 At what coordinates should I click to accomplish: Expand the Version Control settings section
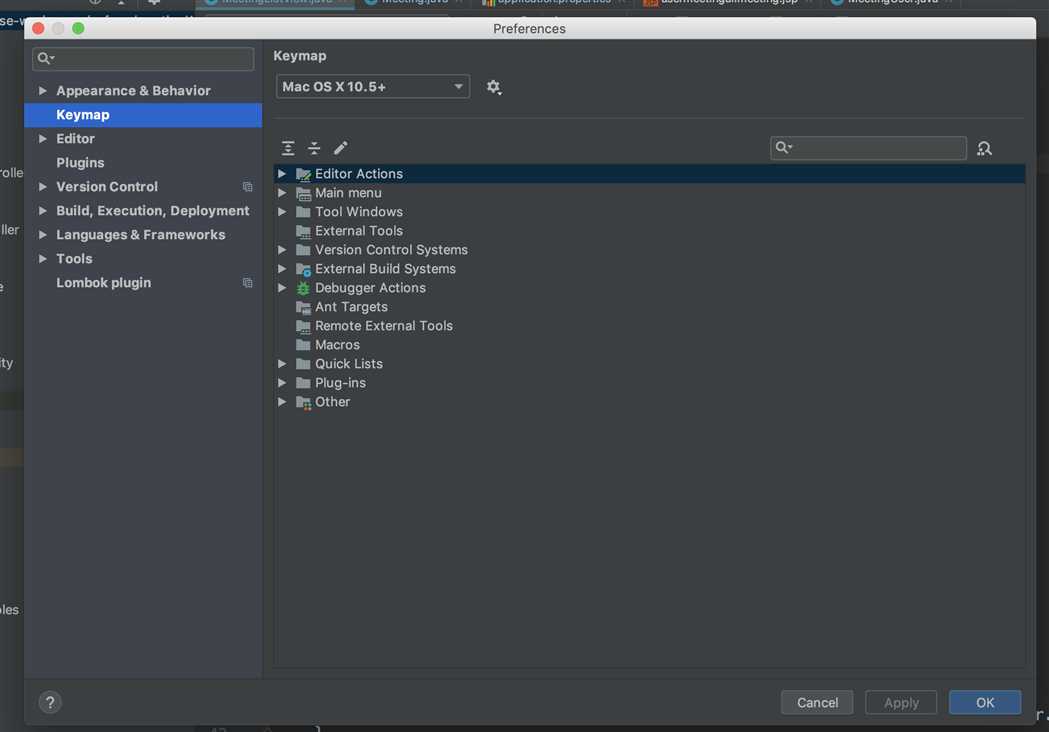coord(42,187)
